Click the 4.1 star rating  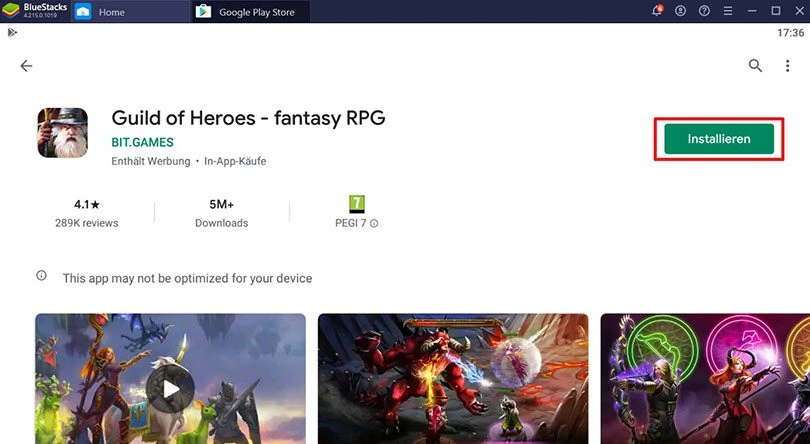pyautogui.click(x=87, y=205)
